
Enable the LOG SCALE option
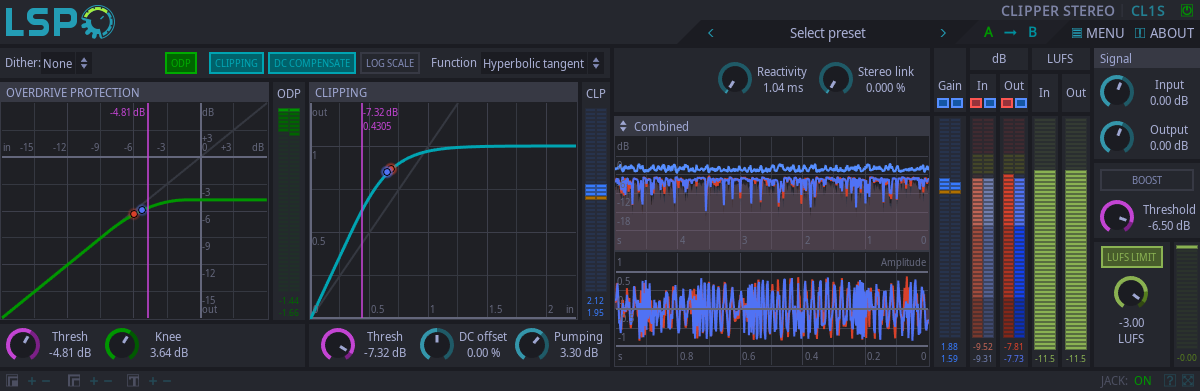(x=390, y=63)
